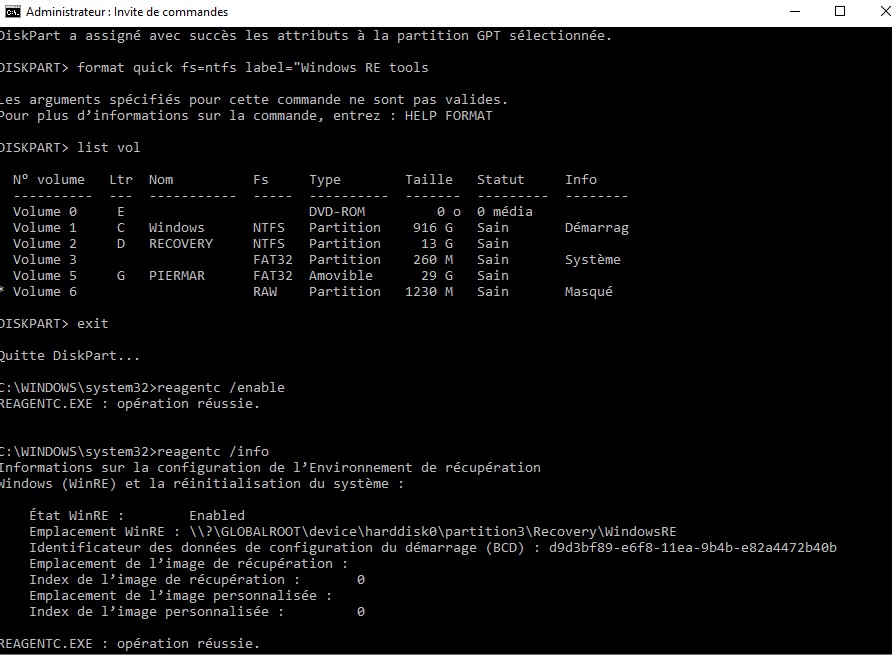
Task: Click the 'PIERMAR' volume name
Action: click(176, 275)
